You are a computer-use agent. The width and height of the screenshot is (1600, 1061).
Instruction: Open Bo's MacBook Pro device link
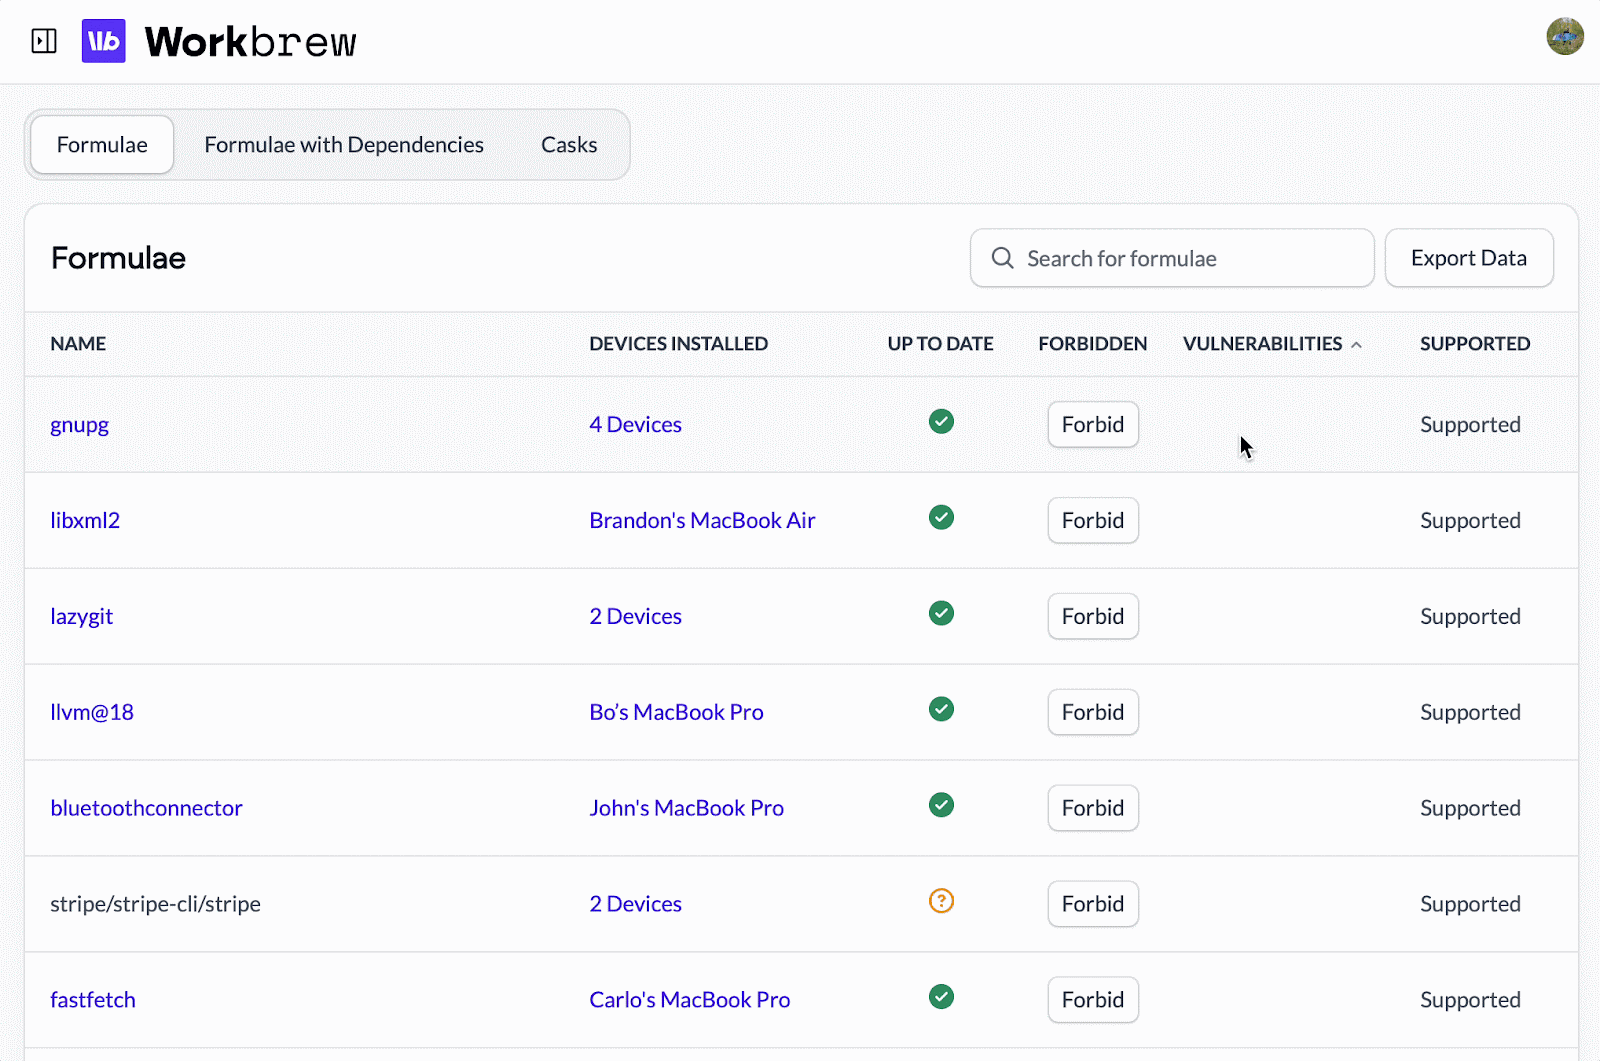tap(676, 712)
